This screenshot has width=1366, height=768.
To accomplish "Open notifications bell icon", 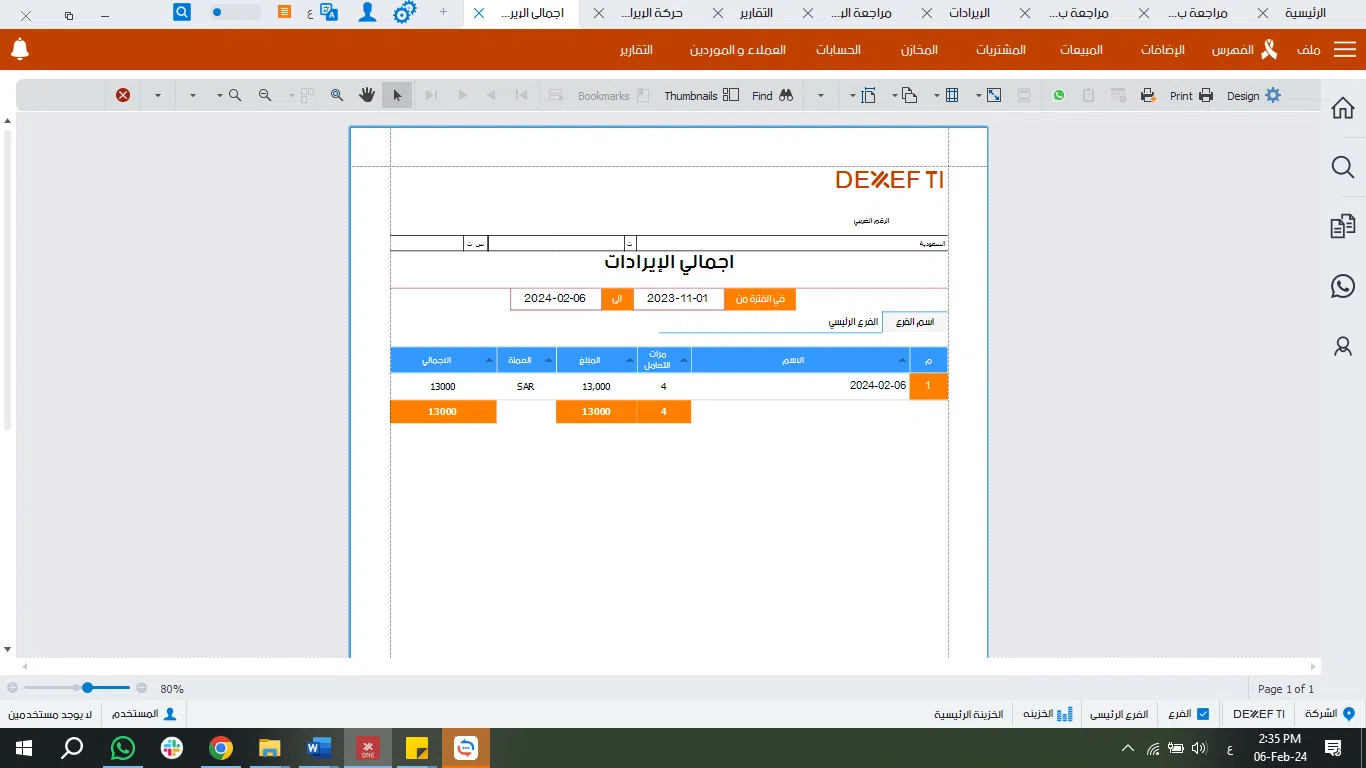I will tap(20, 49).
